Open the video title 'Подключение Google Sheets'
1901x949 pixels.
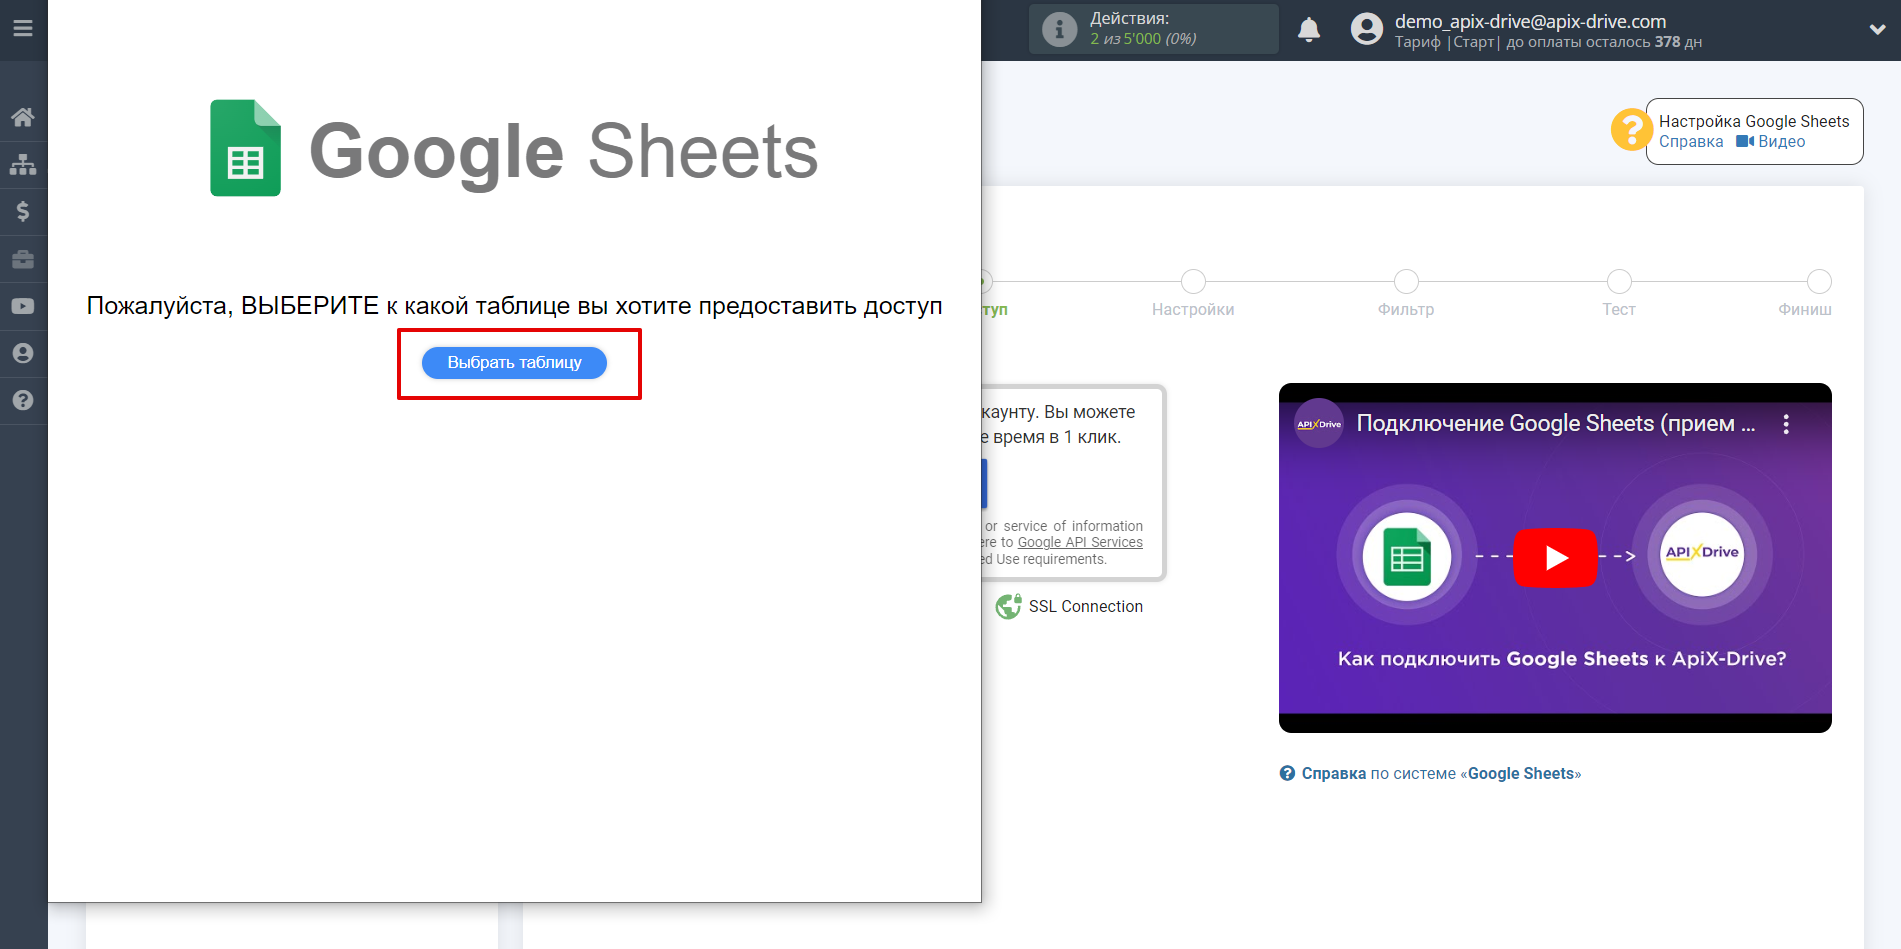point(1555,424)
